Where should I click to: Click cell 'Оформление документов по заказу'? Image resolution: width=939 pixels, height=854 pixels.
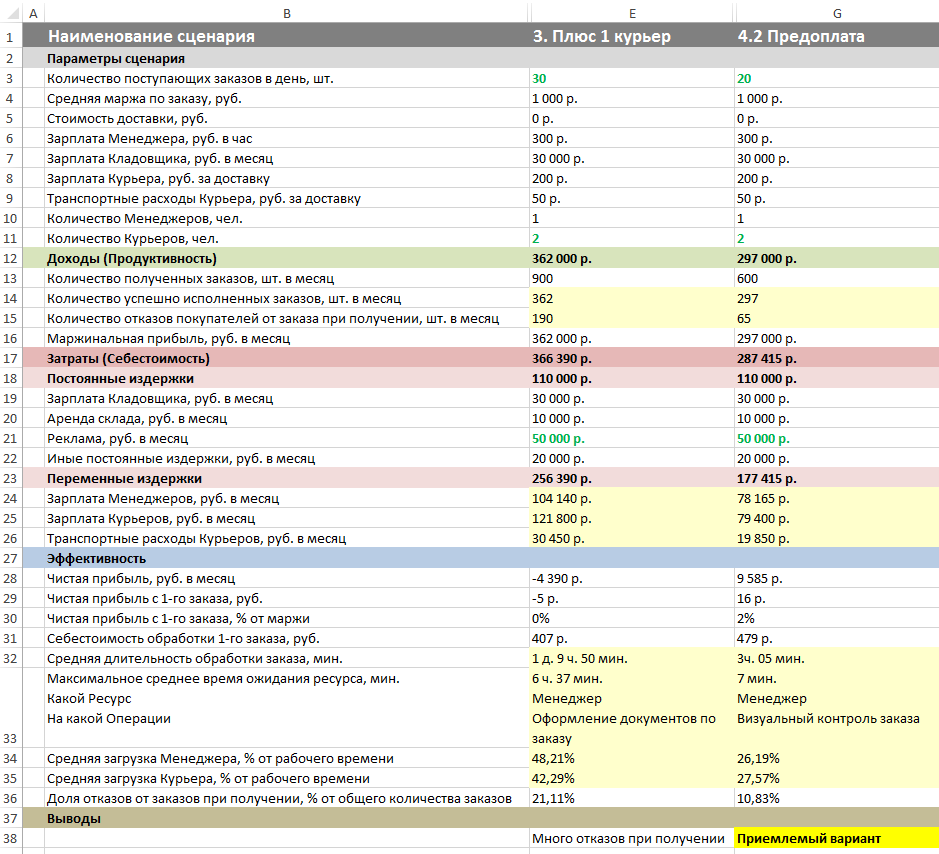623,728
